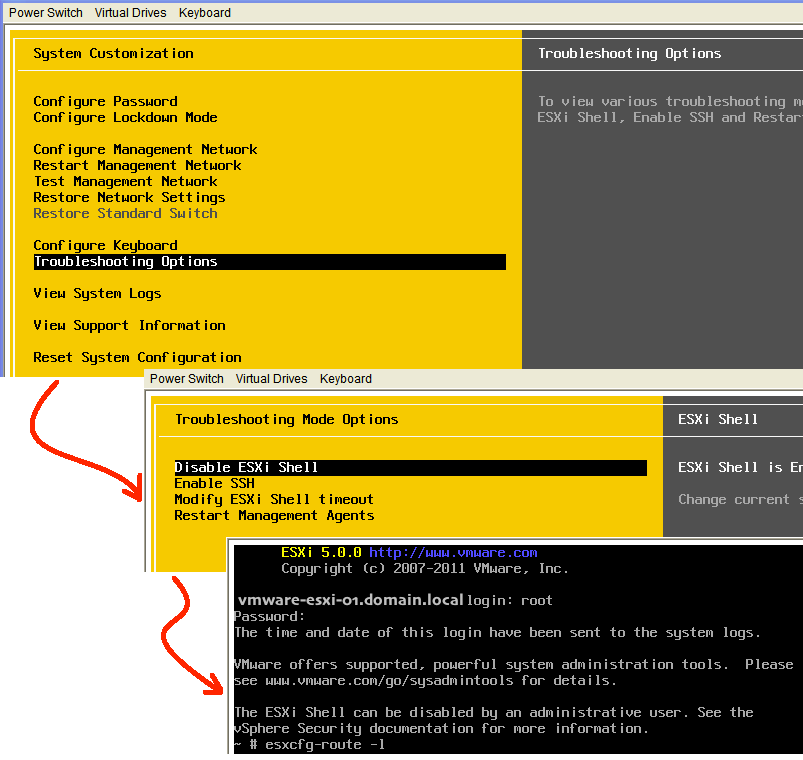Click Troubleshooting Options heading in right pane
This screenshot has width=803, height=760.
point(629,53)
